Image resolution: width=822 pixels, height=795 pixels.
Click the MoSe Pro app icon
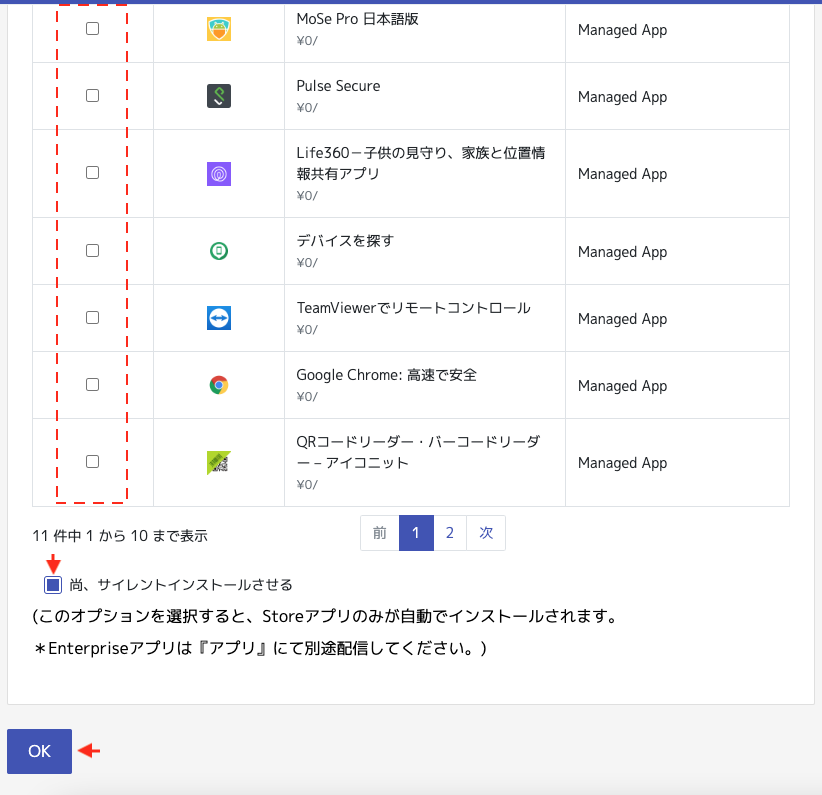pos(219,29)
